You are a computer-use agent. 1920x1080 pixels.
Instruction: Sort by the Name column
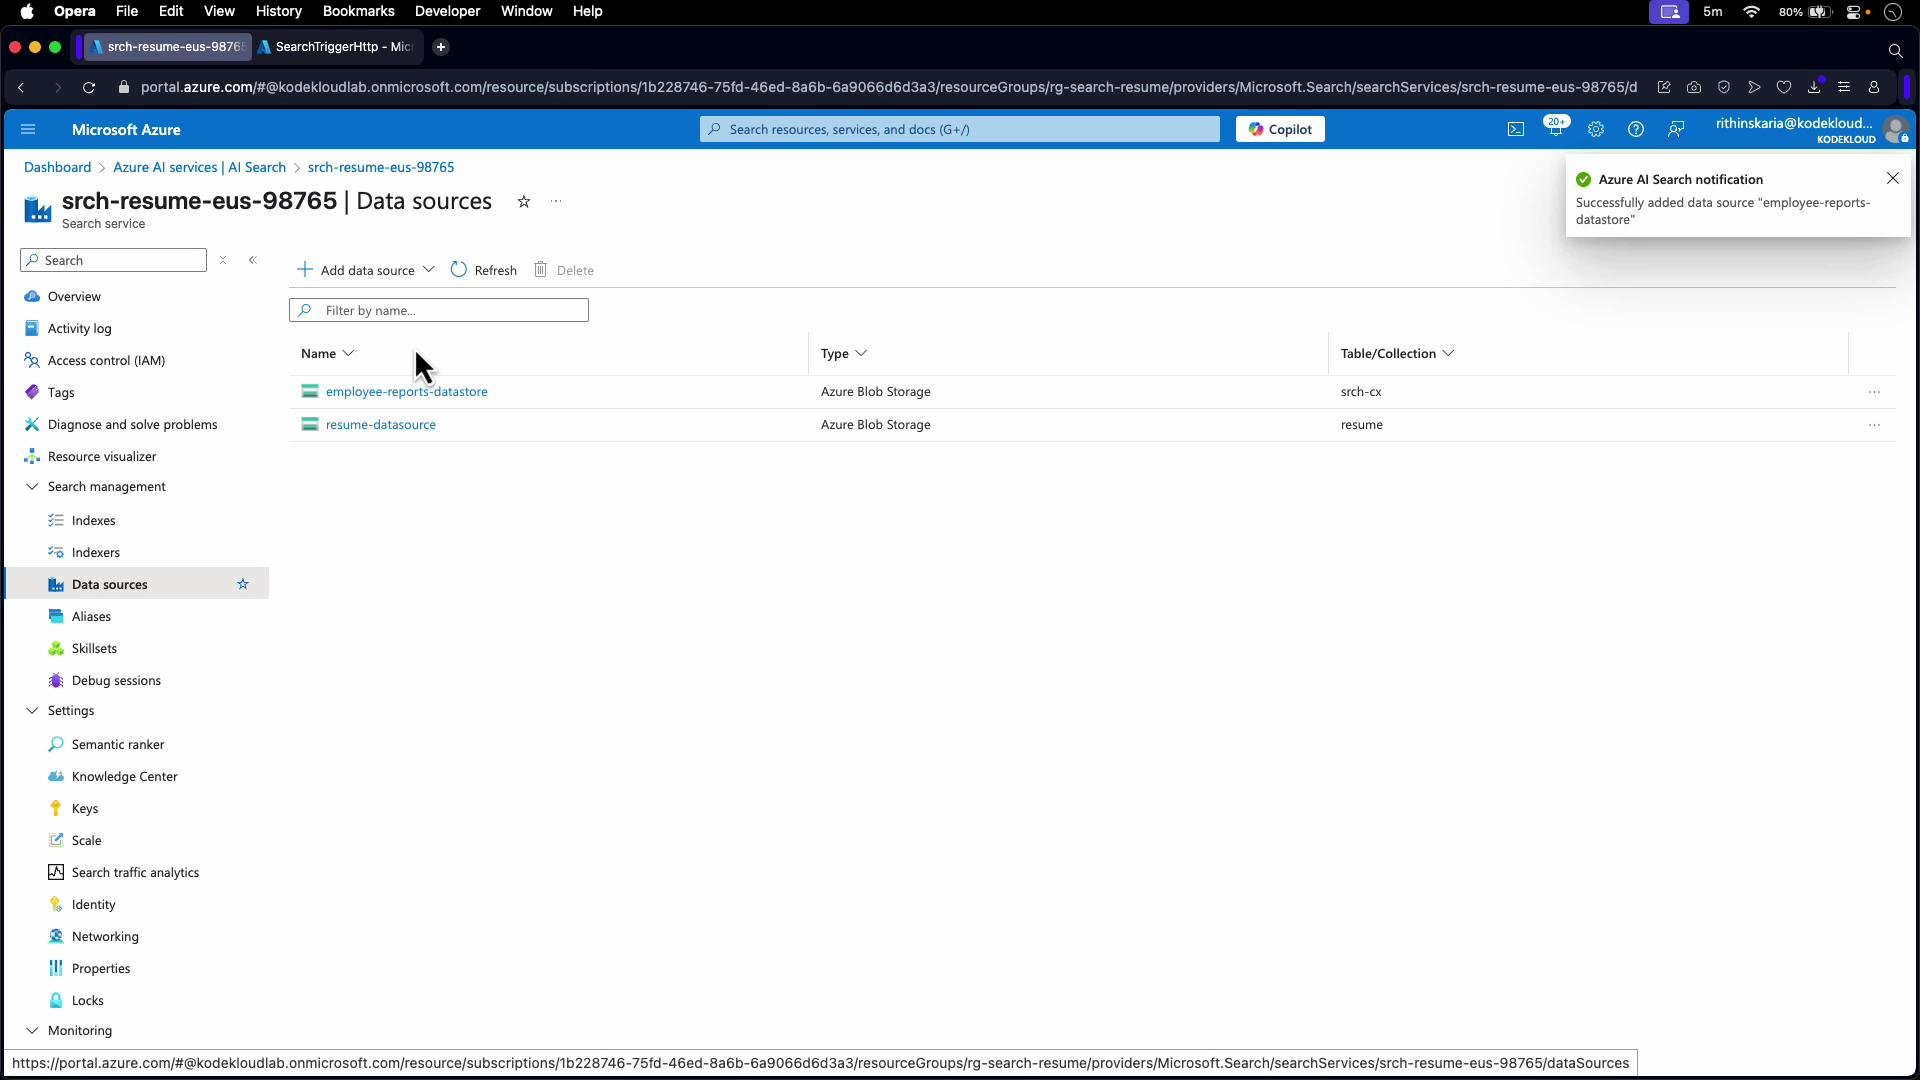coord(328,354)
